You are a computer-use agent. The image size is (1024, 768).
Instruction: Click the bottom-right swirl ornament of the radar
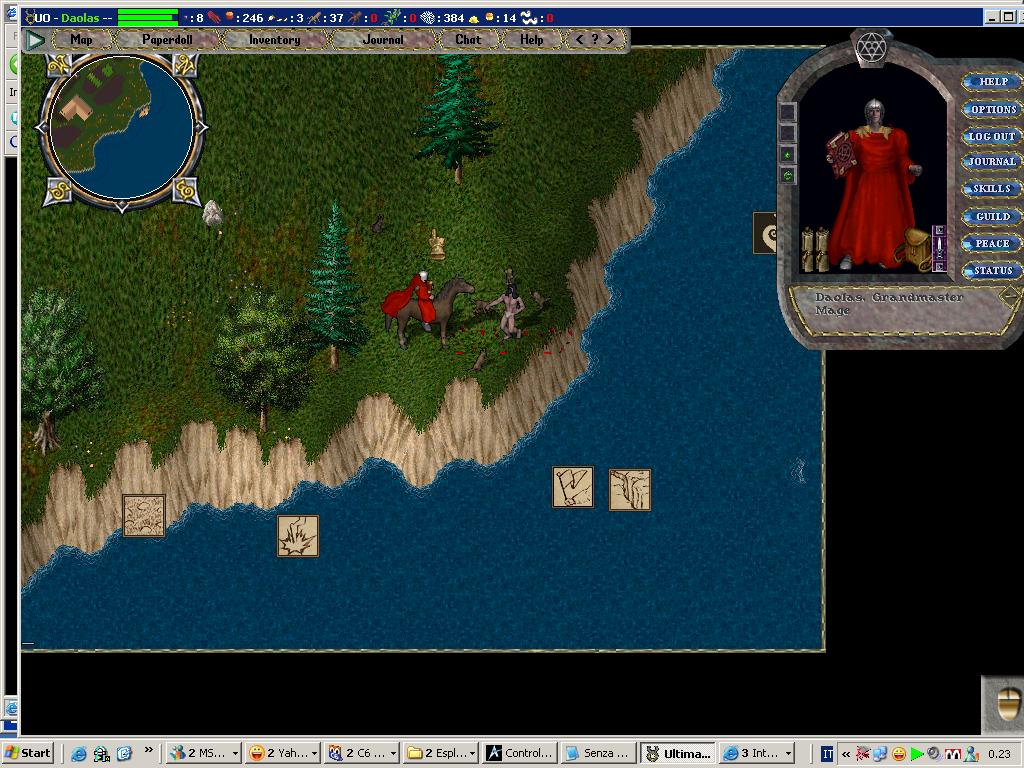(x=186, y=191)
